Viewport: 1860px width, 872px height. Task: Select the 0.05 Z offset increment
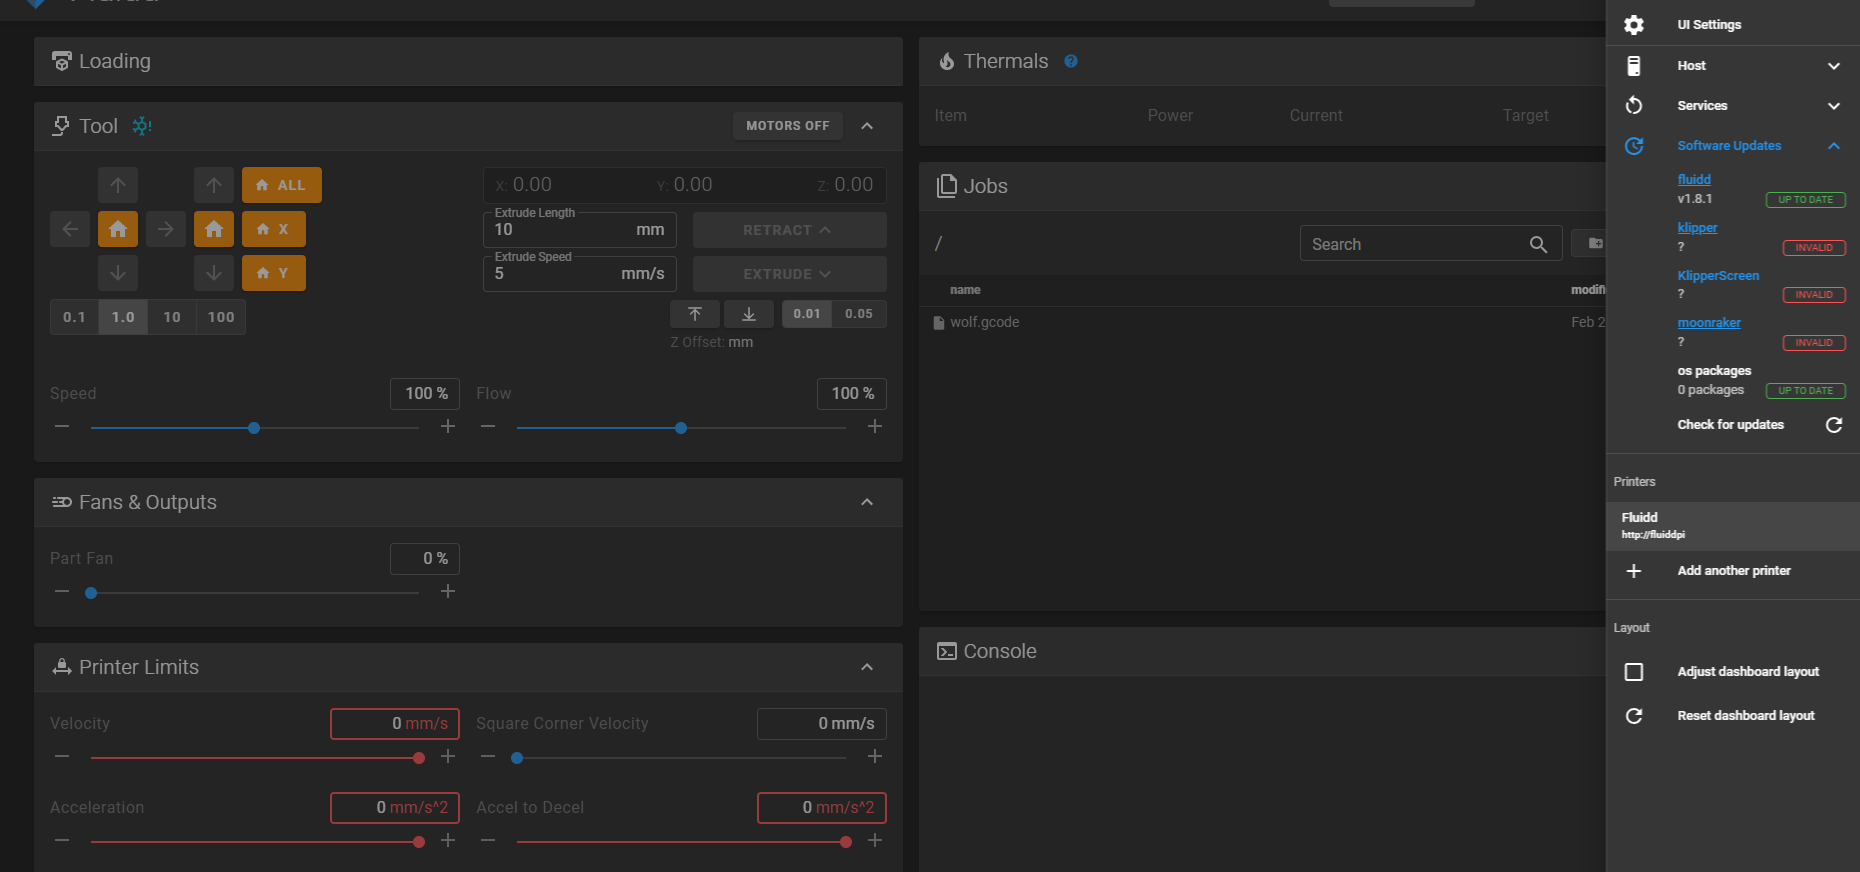(859, 314)
